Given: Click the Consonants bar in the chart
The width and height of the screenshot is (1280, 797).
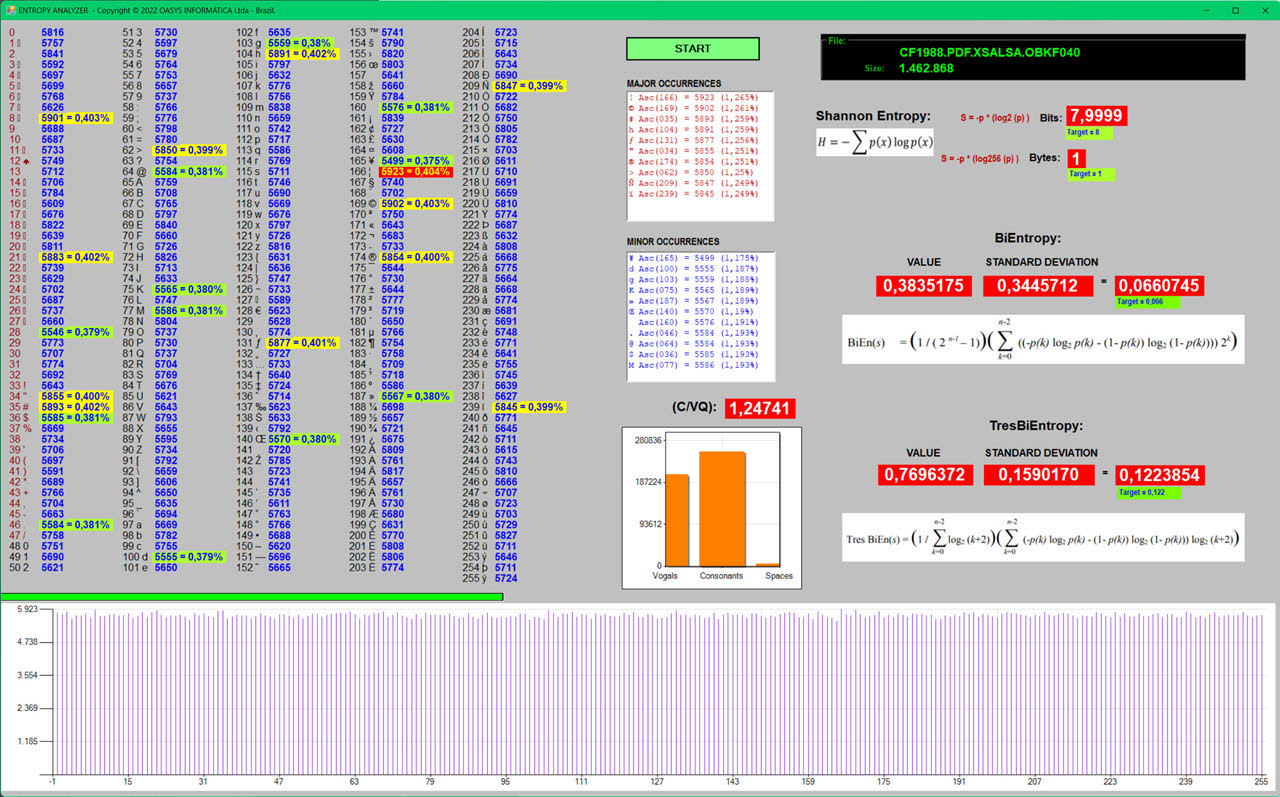Looking at the screenshot, I should pos(722,509).
